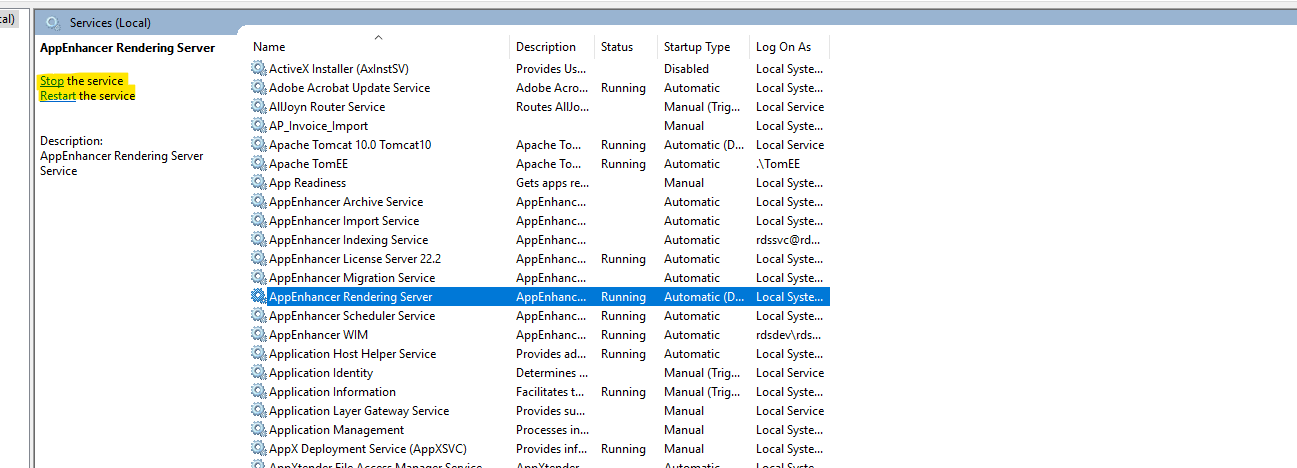Click gear icon for Application Identity
The width and height of the screenshot is (1297, 468).
point(259,373)
